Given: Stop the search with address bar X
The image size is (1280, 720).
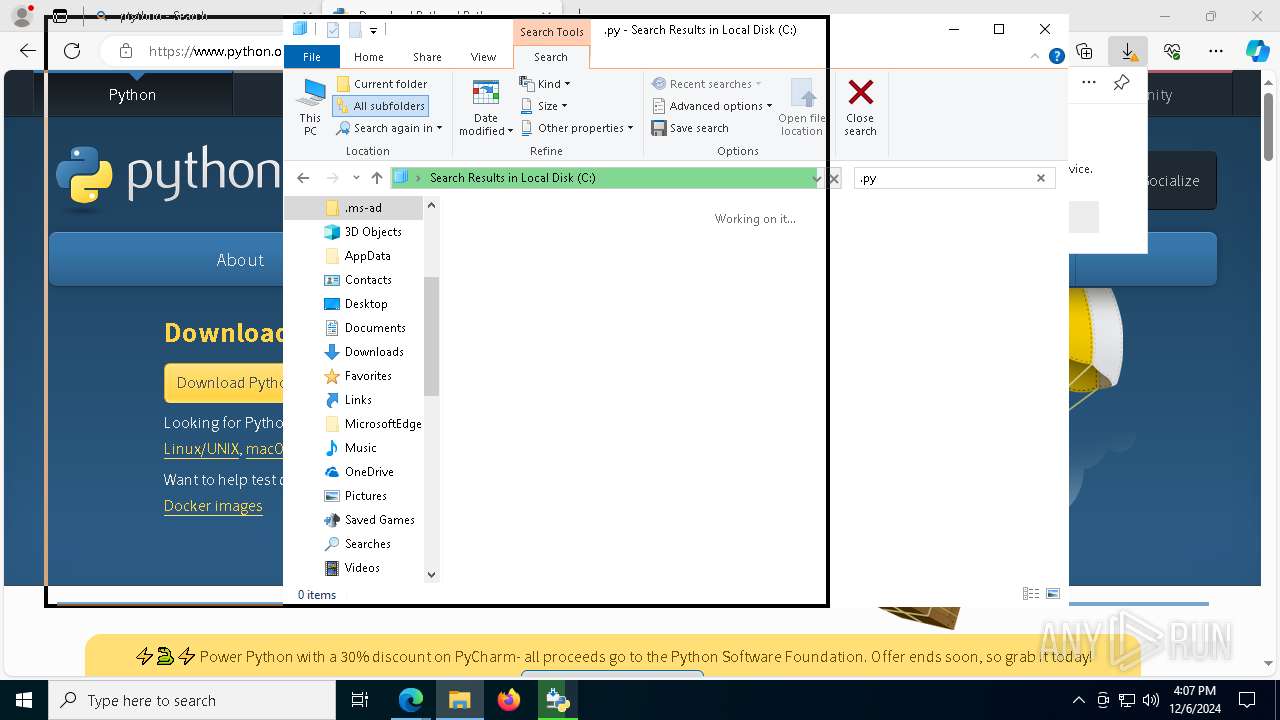Looking at the screenshot, I should coord(834,178).
